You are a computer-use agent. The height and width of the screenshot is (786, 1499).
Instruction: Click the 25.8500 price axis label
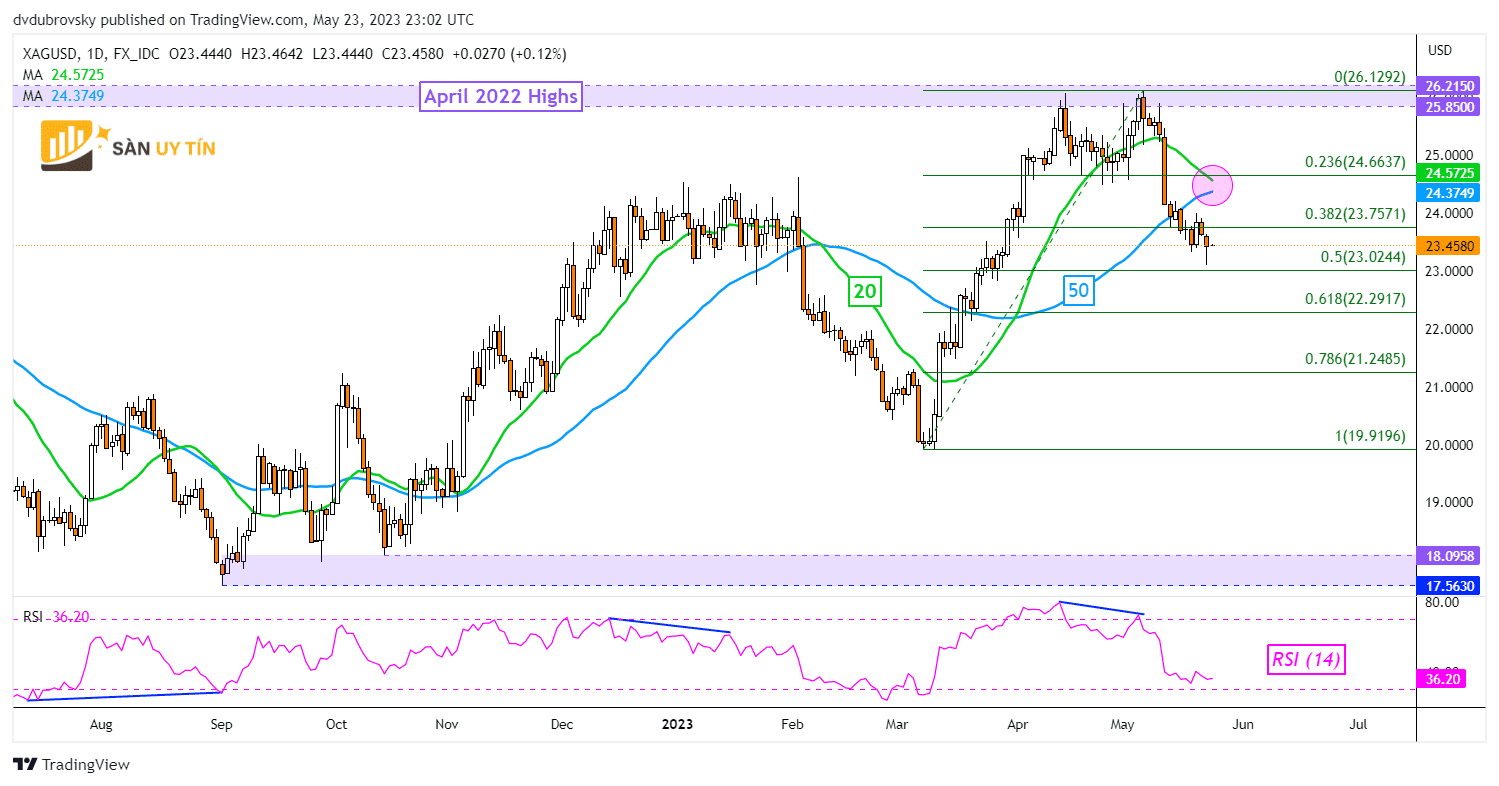point(1449,106)
